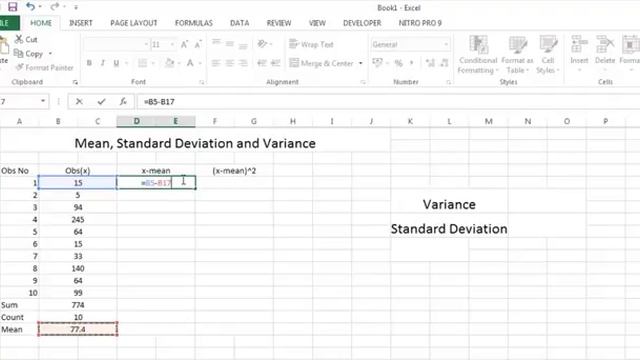Increase the cell indent
640x360 pixels.
[x=276, y=63]
